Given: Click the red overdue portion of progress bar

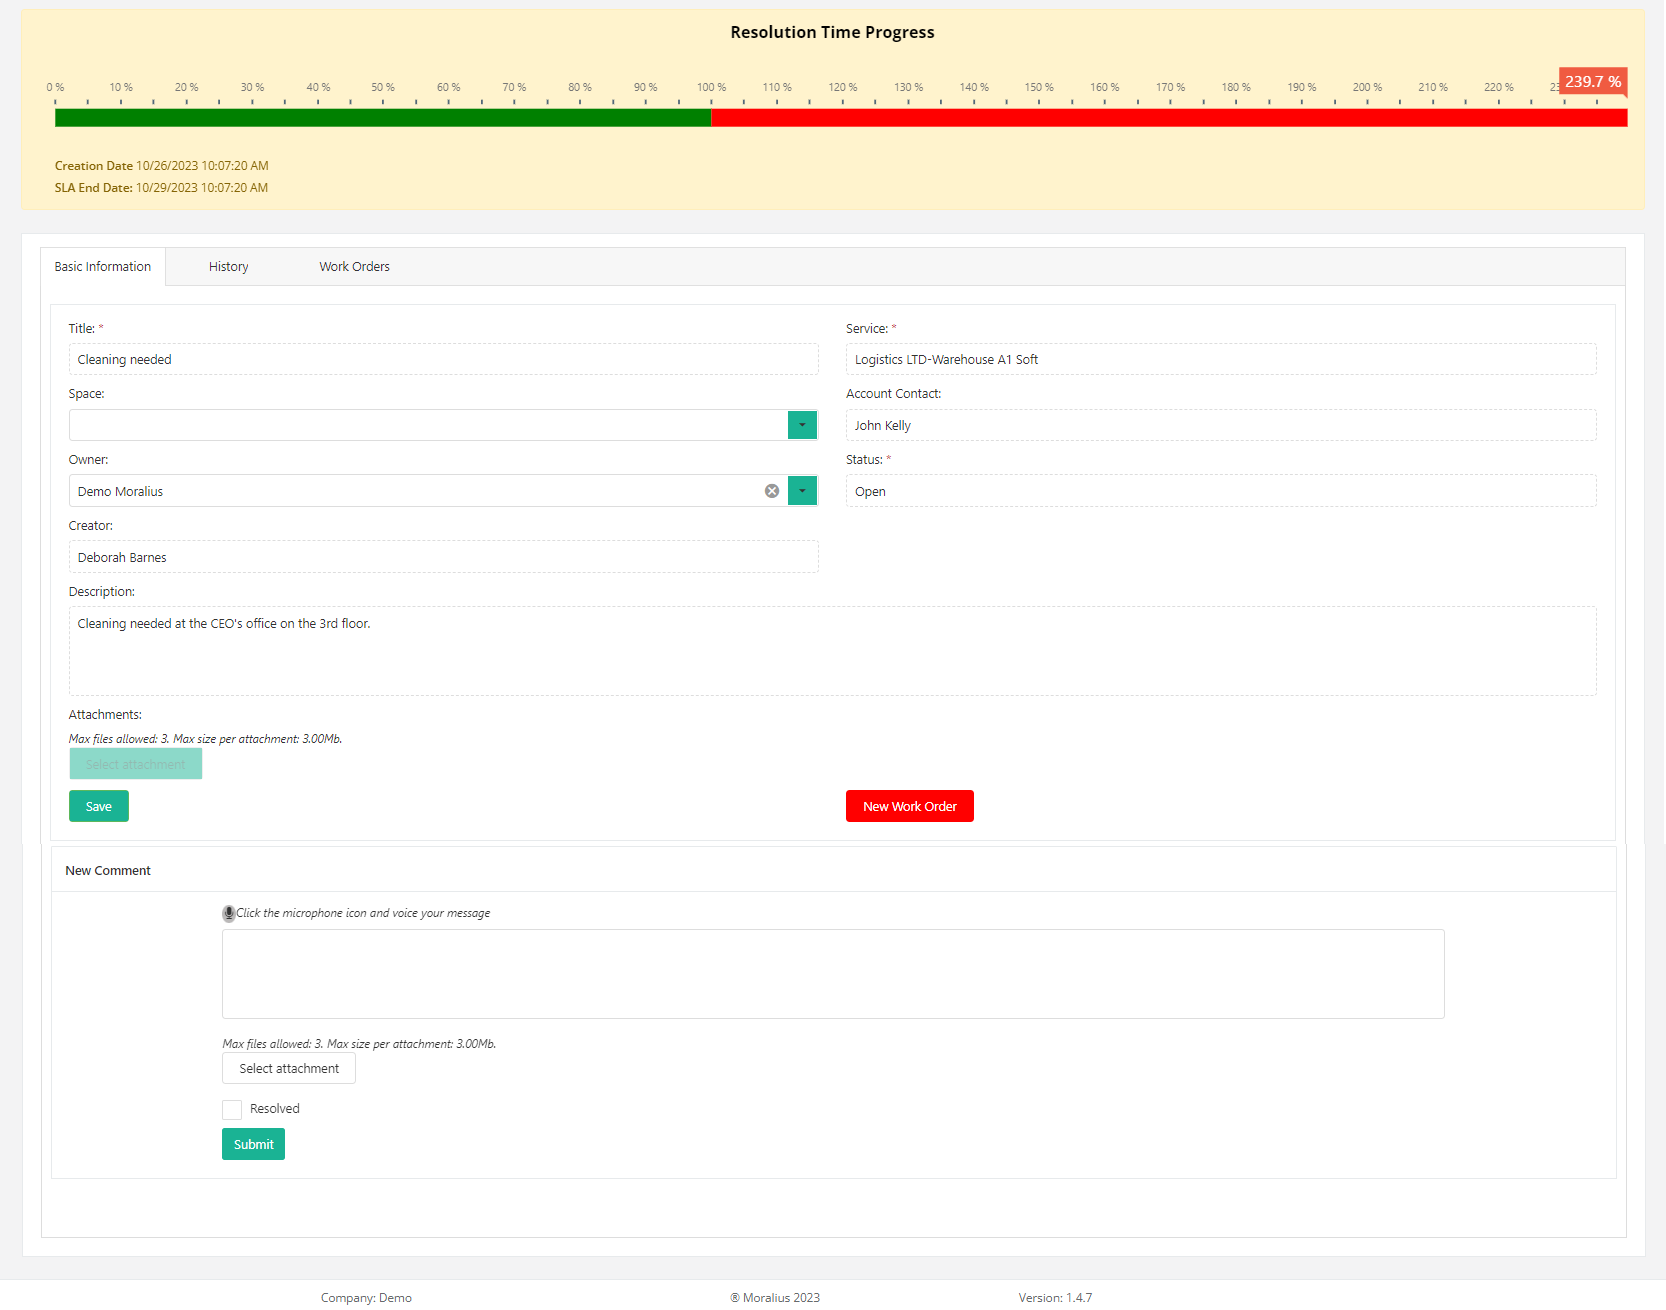Looking at the screenshot, I should (1168, 118).
